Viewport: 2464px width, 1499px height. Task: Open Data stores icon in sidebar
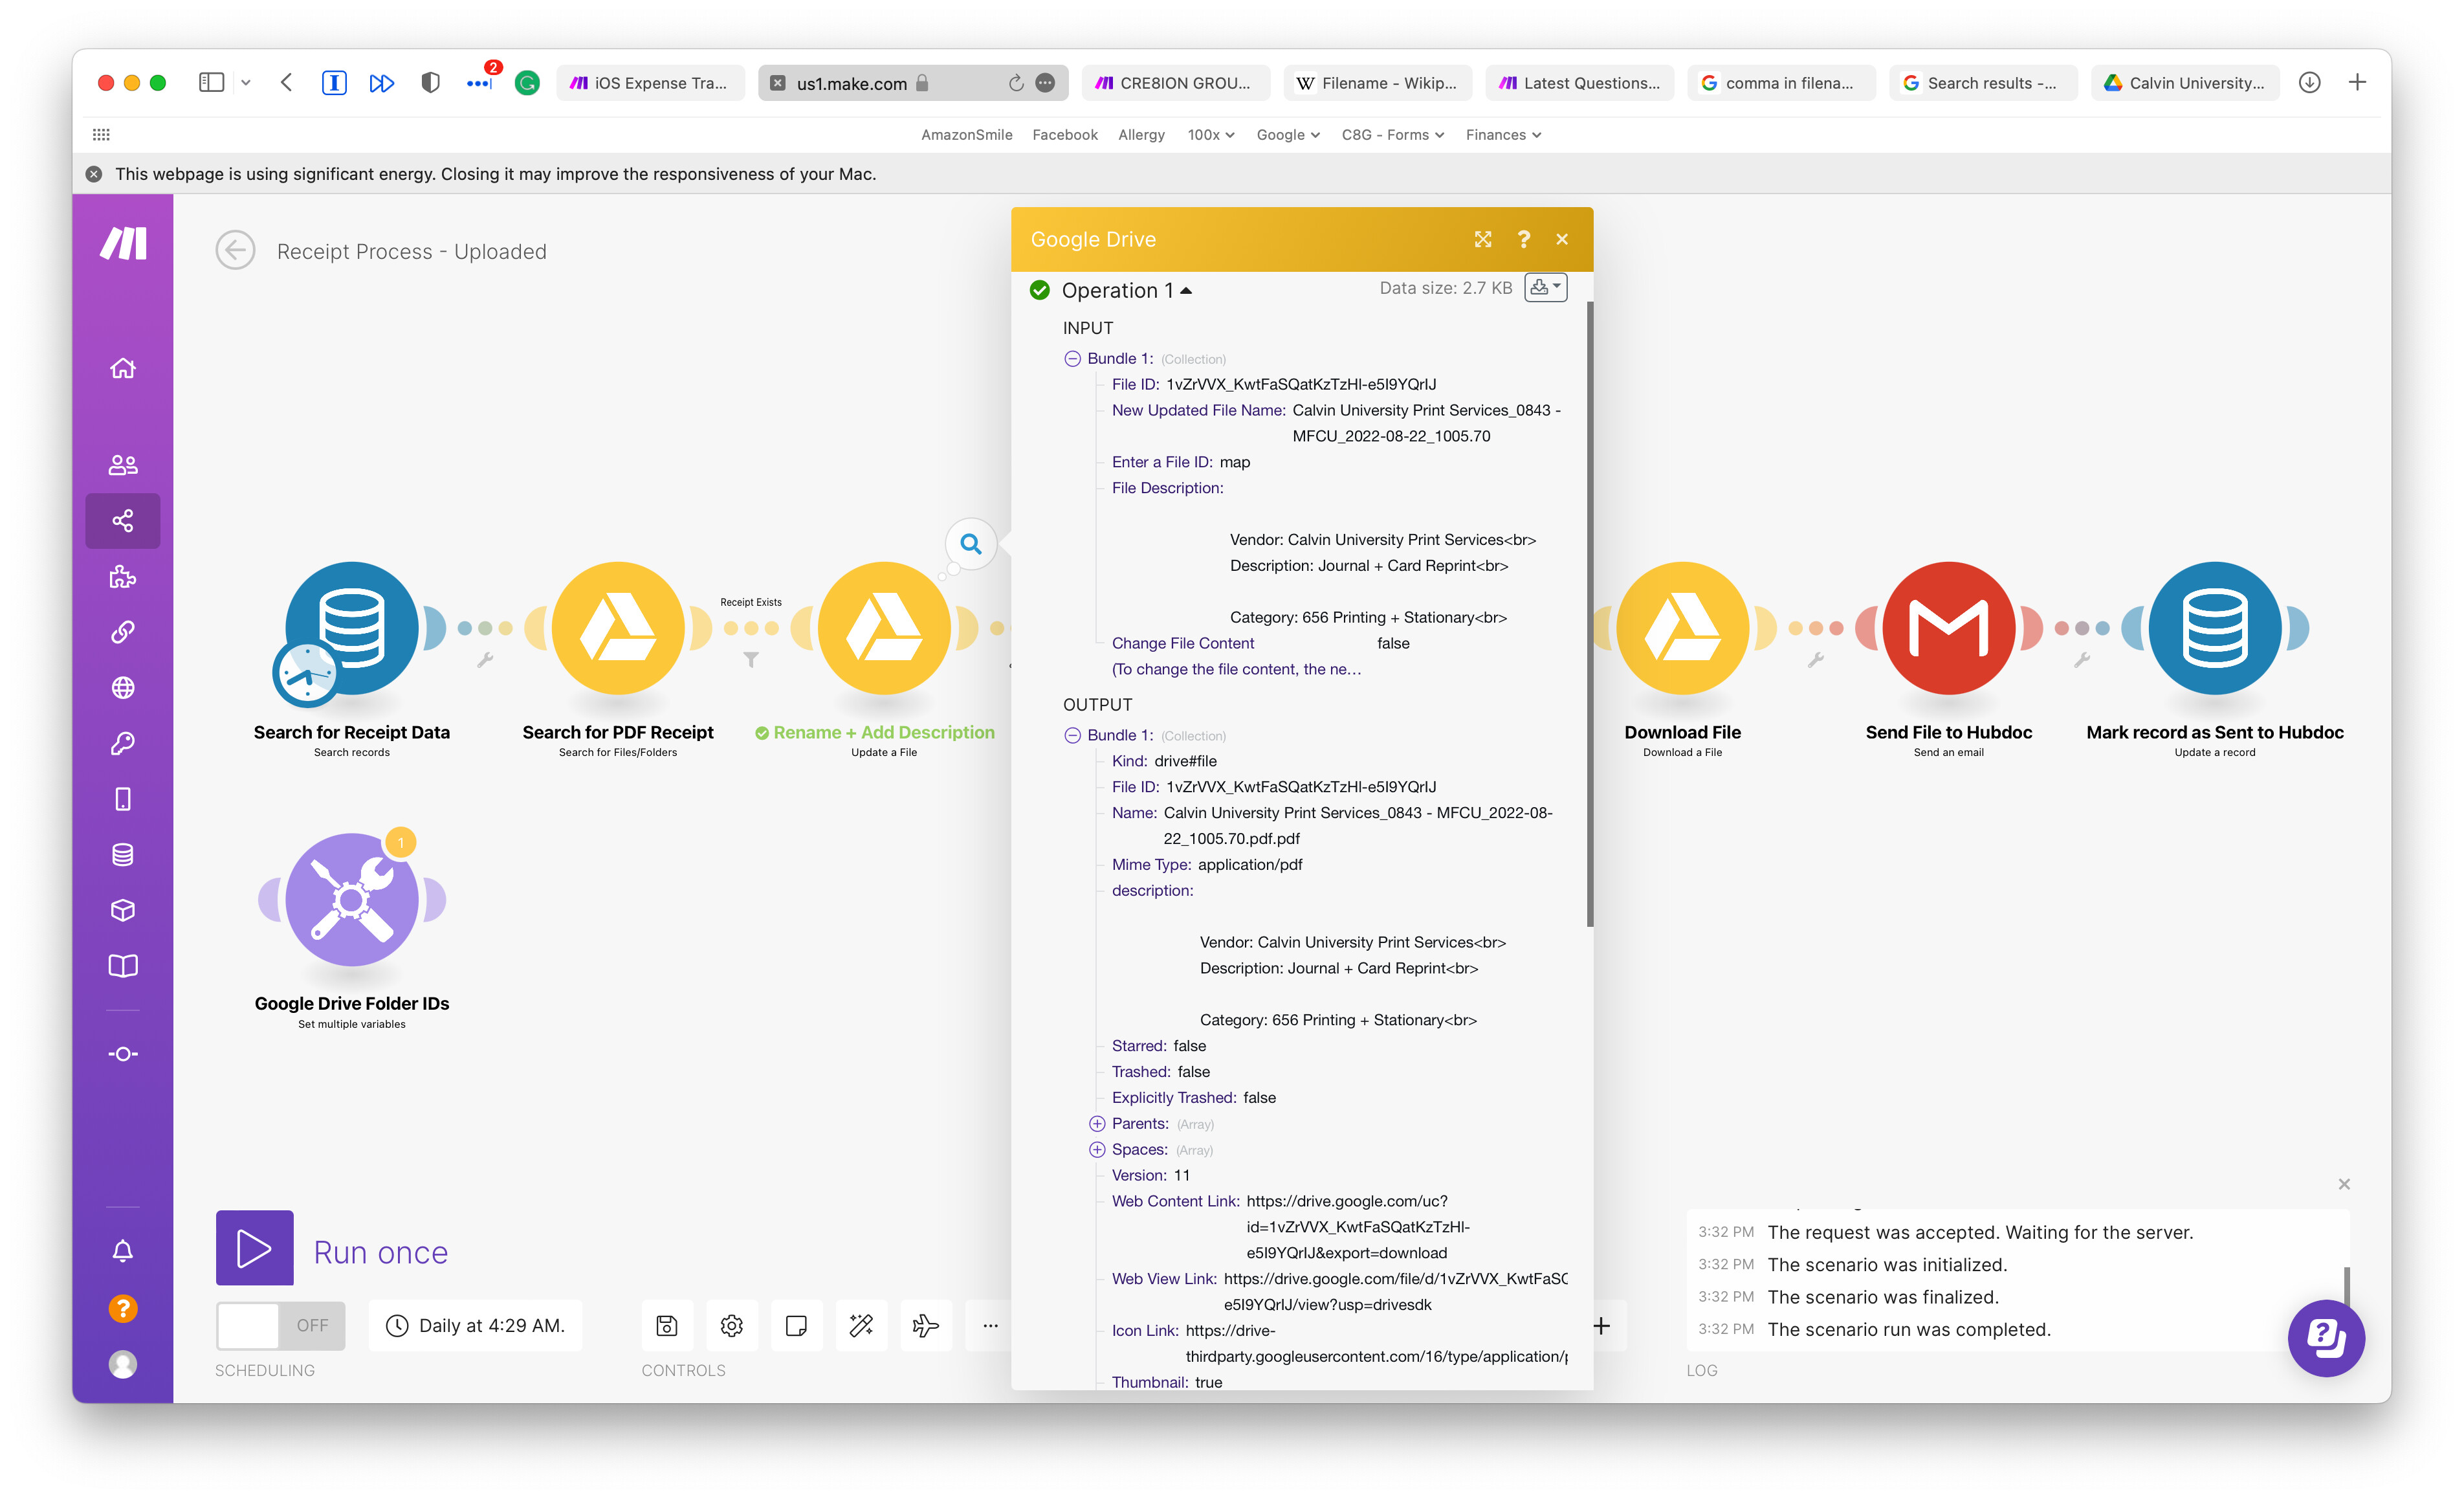[122, 855]
